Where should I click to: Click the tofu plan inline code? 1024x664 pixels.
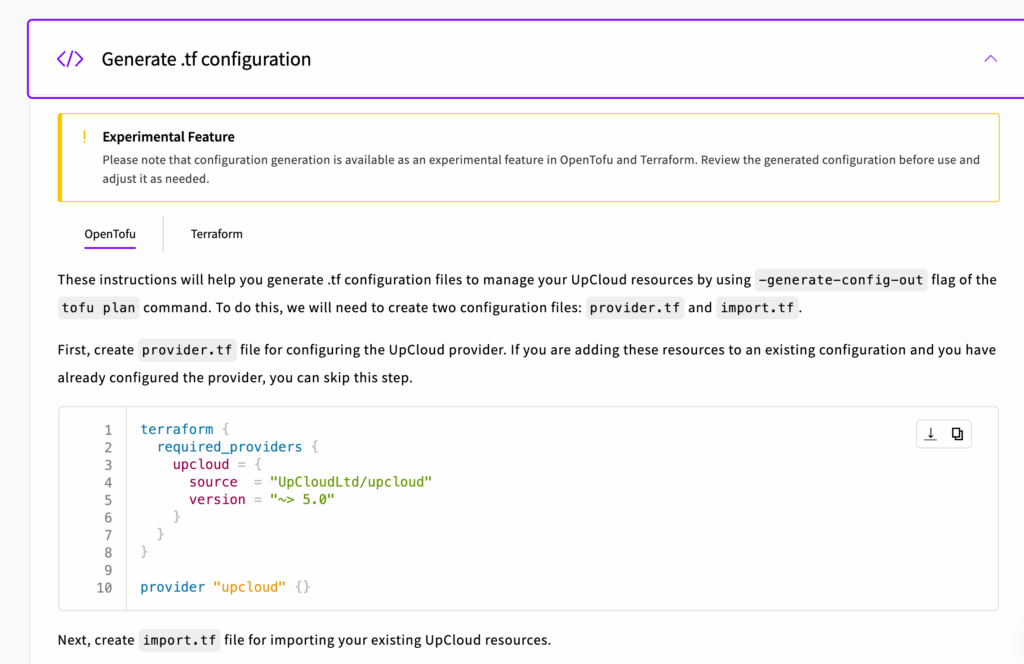click(99, 308)
